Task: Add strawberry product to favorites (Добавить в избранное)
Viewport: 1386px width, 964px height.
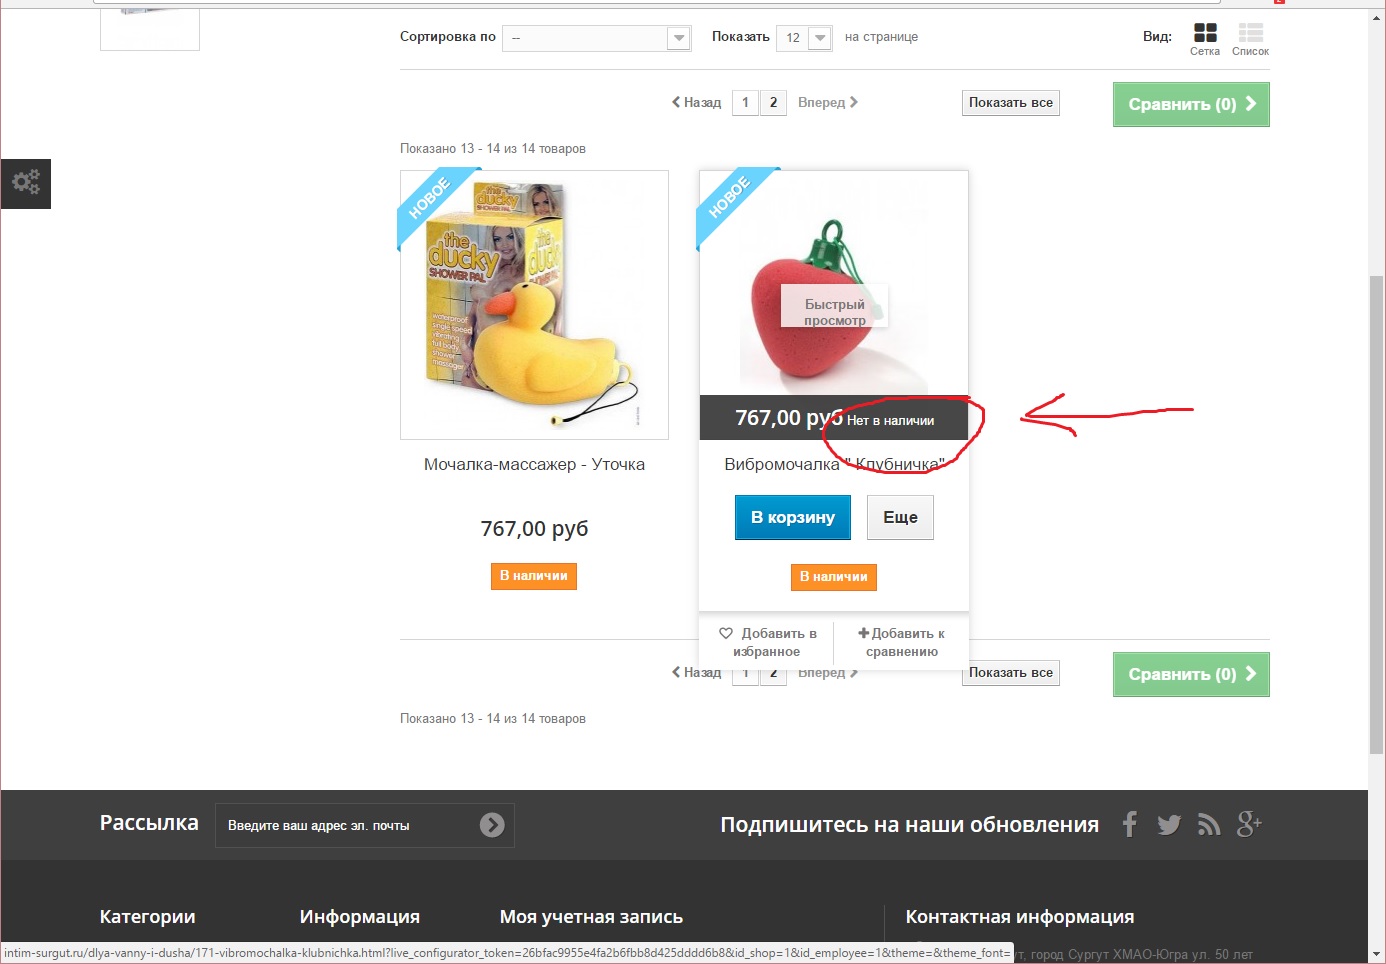Action: point(767,642)
